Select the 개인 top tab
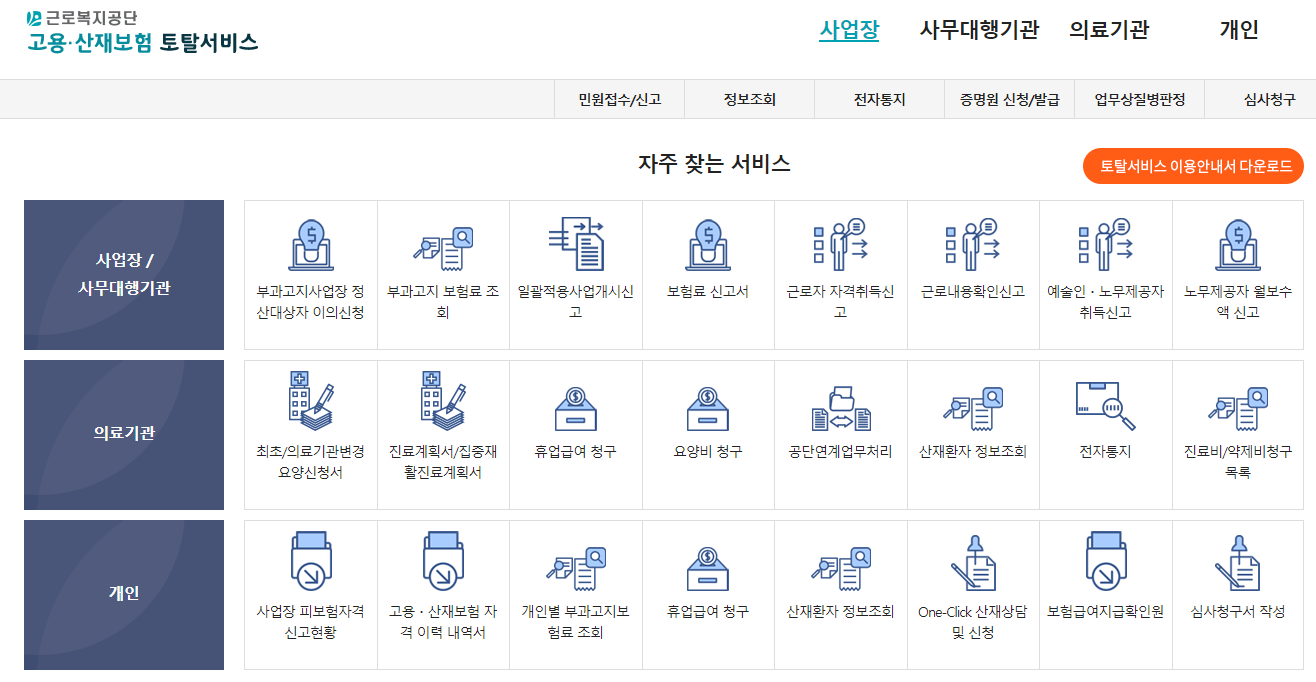Image resolution: width=1316 pixels, height=682 pixels. click(x=1239, y=30)
